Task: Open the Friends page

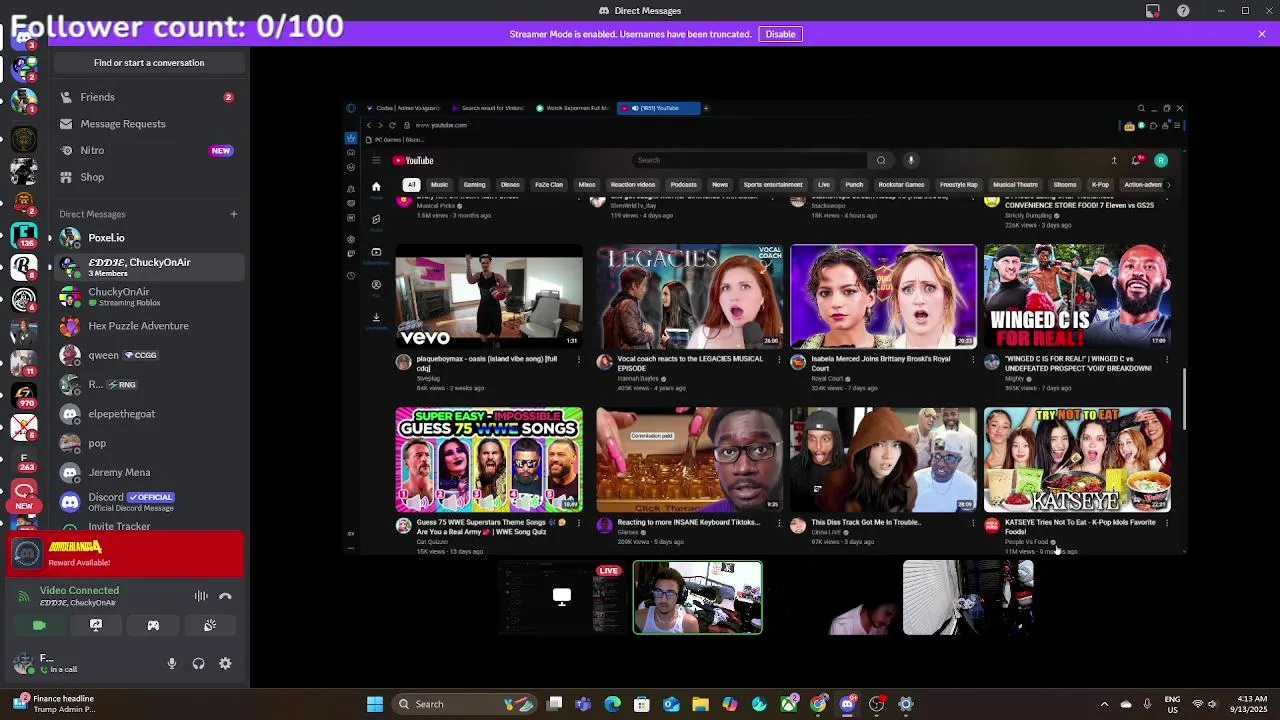Action: click(x=149, y=97)
